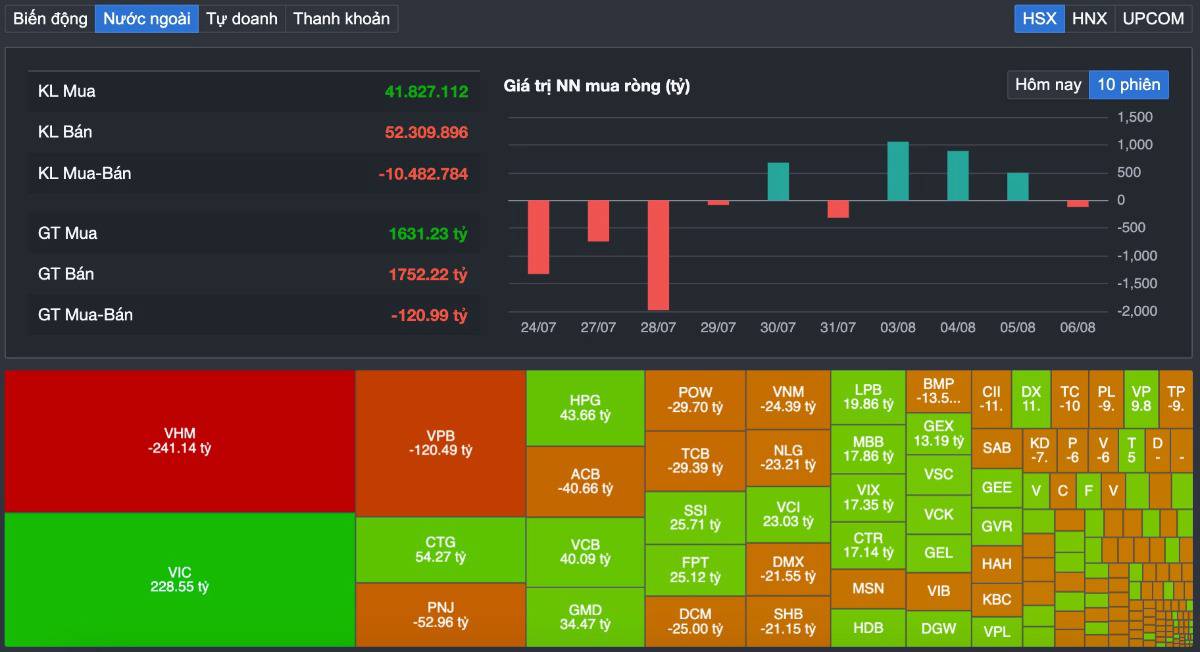1200x652 pixels.
Task: Select the GMD 34.47 tỷ tile
Action: click(585, 617)
